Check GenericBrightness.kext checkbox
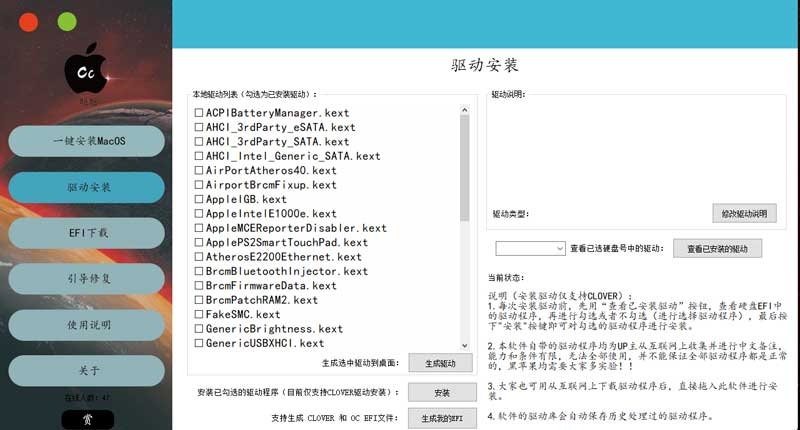Screen dimensions: 800x430 (198, 328)
